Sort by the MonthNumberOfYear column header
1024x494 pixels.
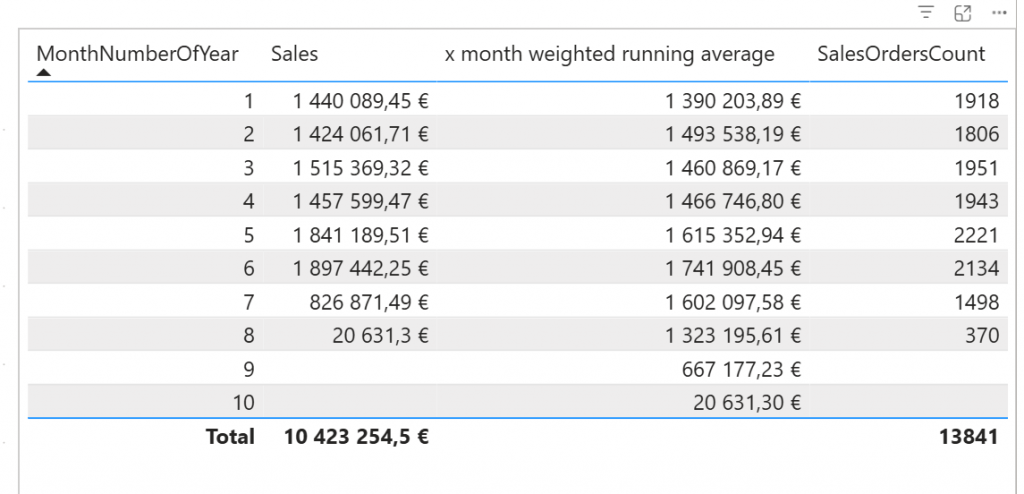click(137, 54)
